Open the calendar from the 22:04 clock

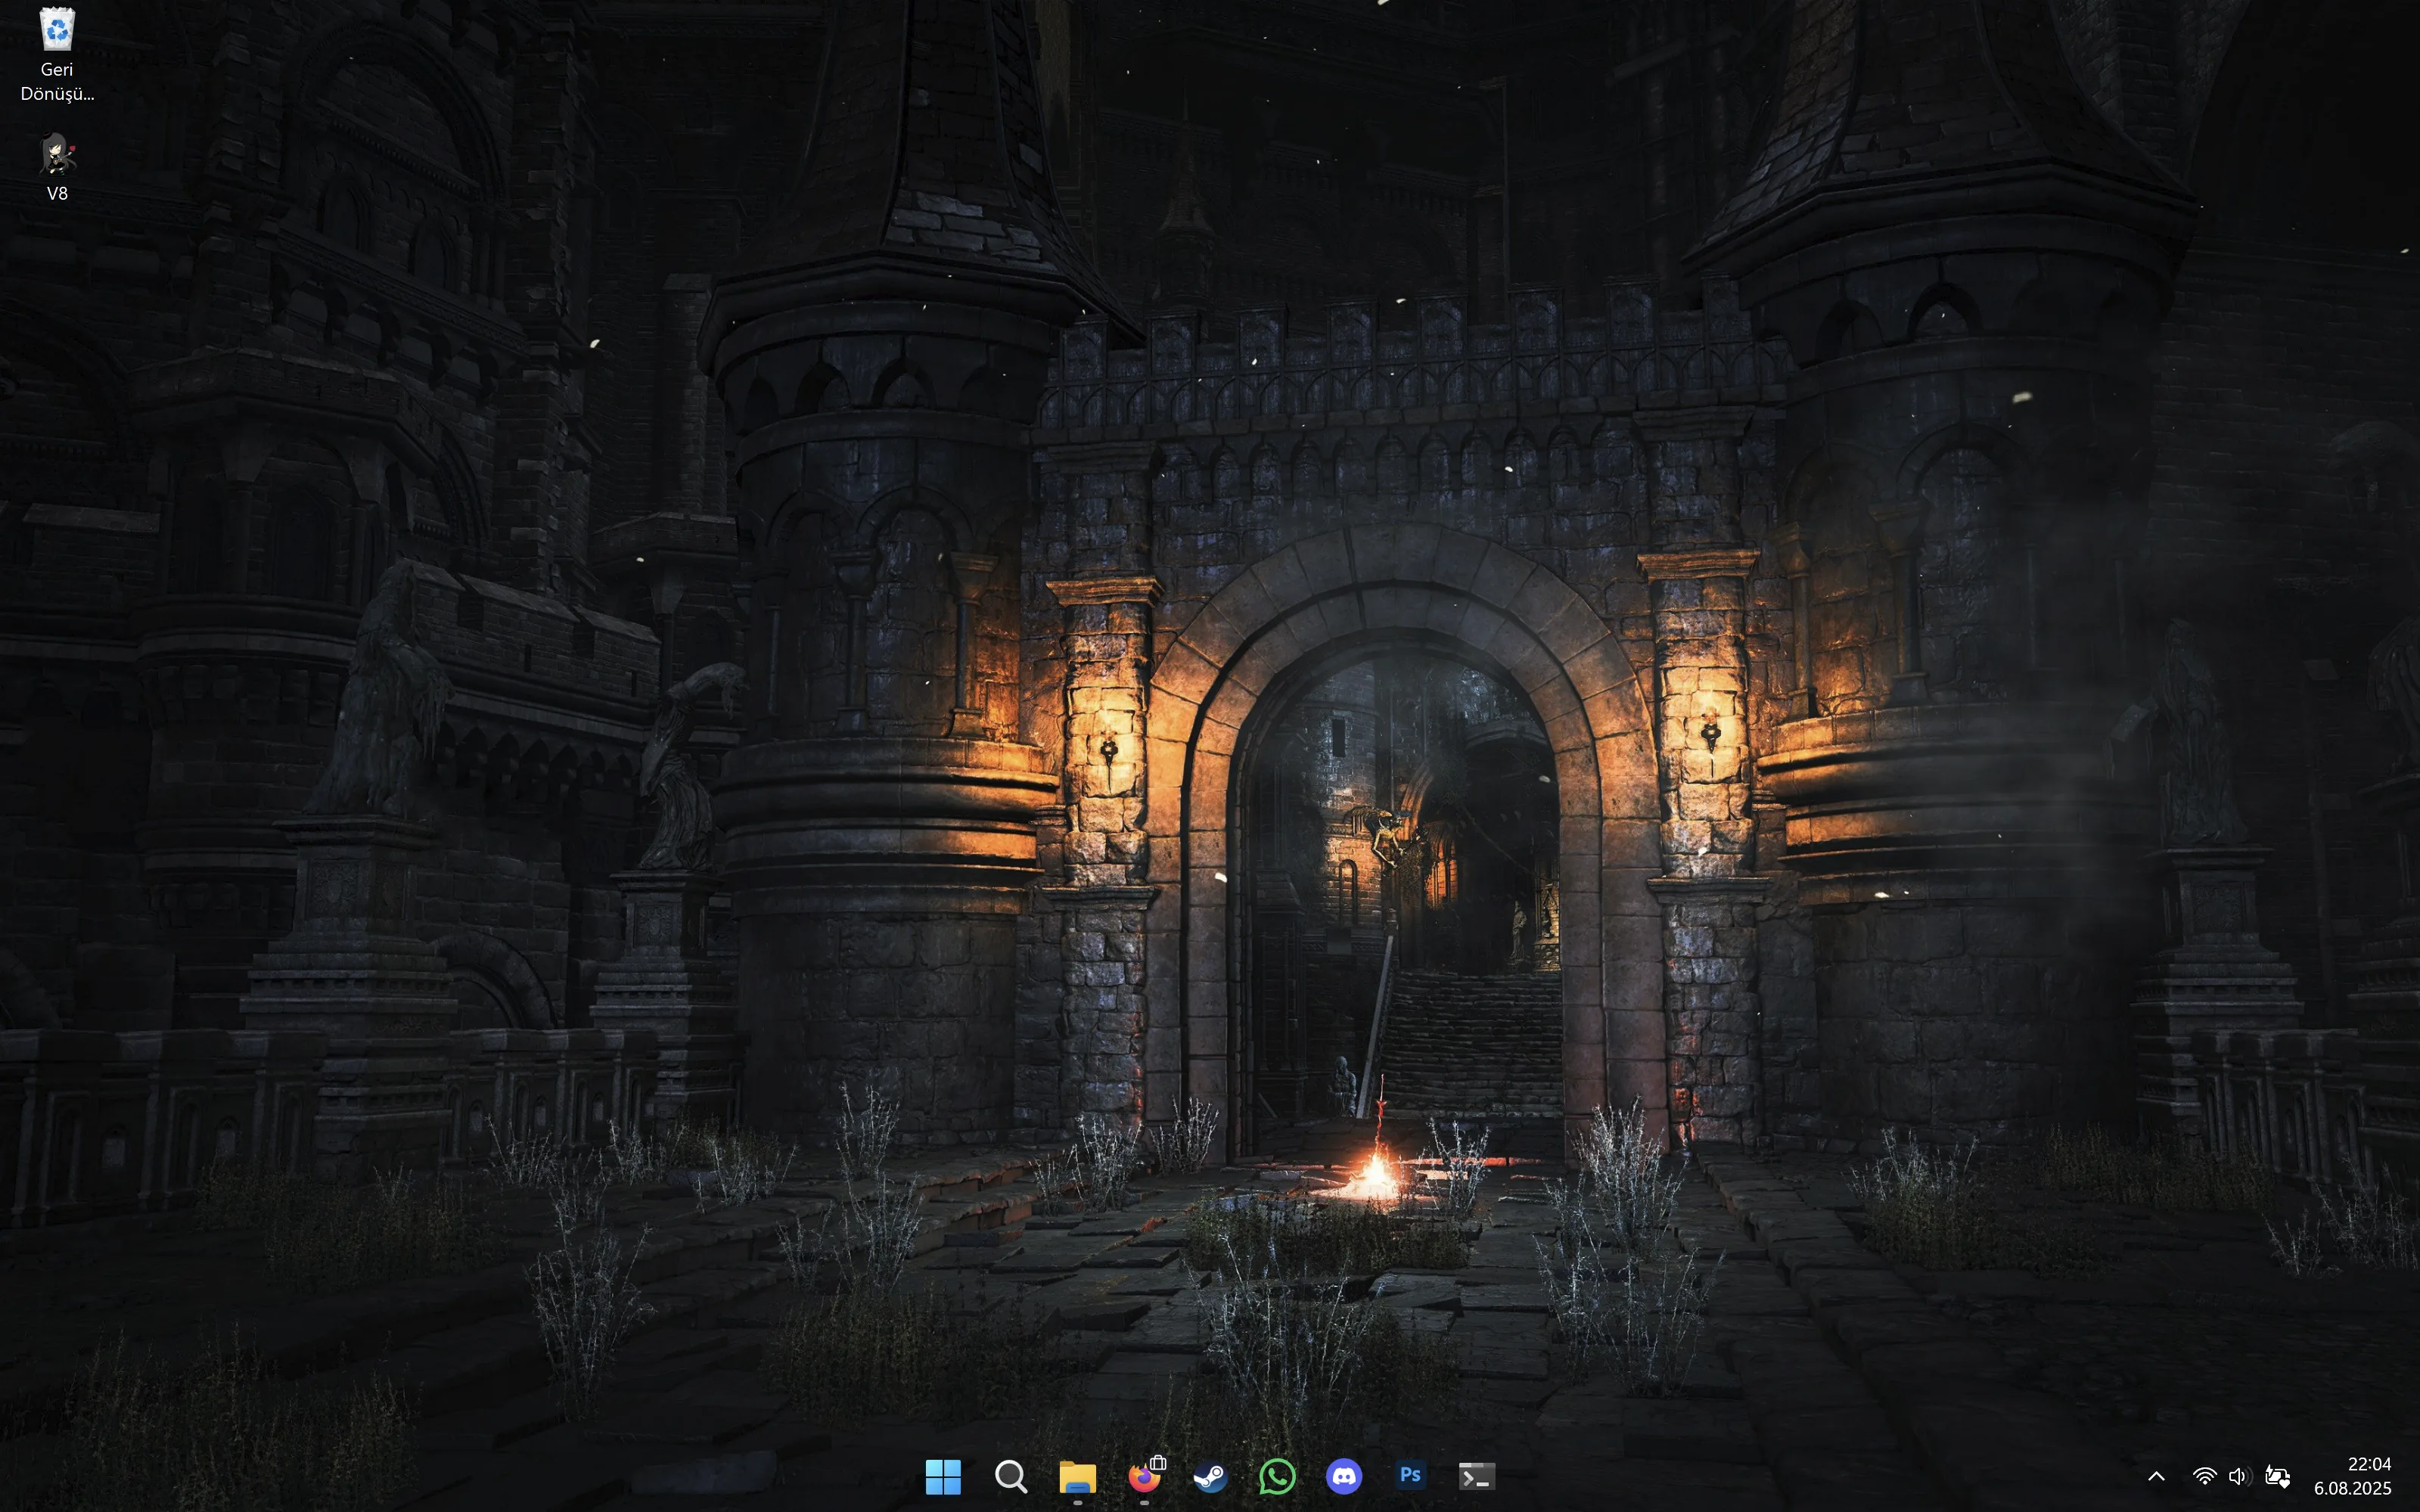(x=2352, y=1476)
